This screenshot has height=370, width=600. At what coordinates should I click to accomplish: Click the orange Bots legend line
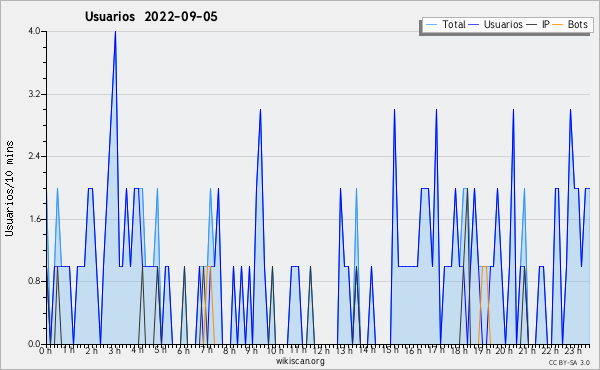558,25
